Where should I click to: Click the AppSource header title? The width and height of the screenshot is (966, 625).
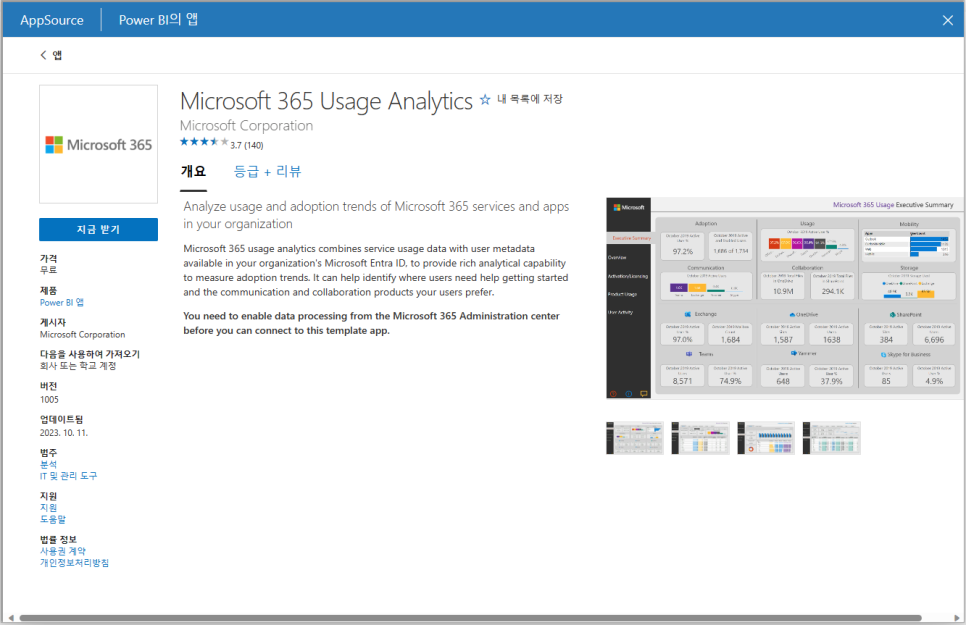pos(52,20)
